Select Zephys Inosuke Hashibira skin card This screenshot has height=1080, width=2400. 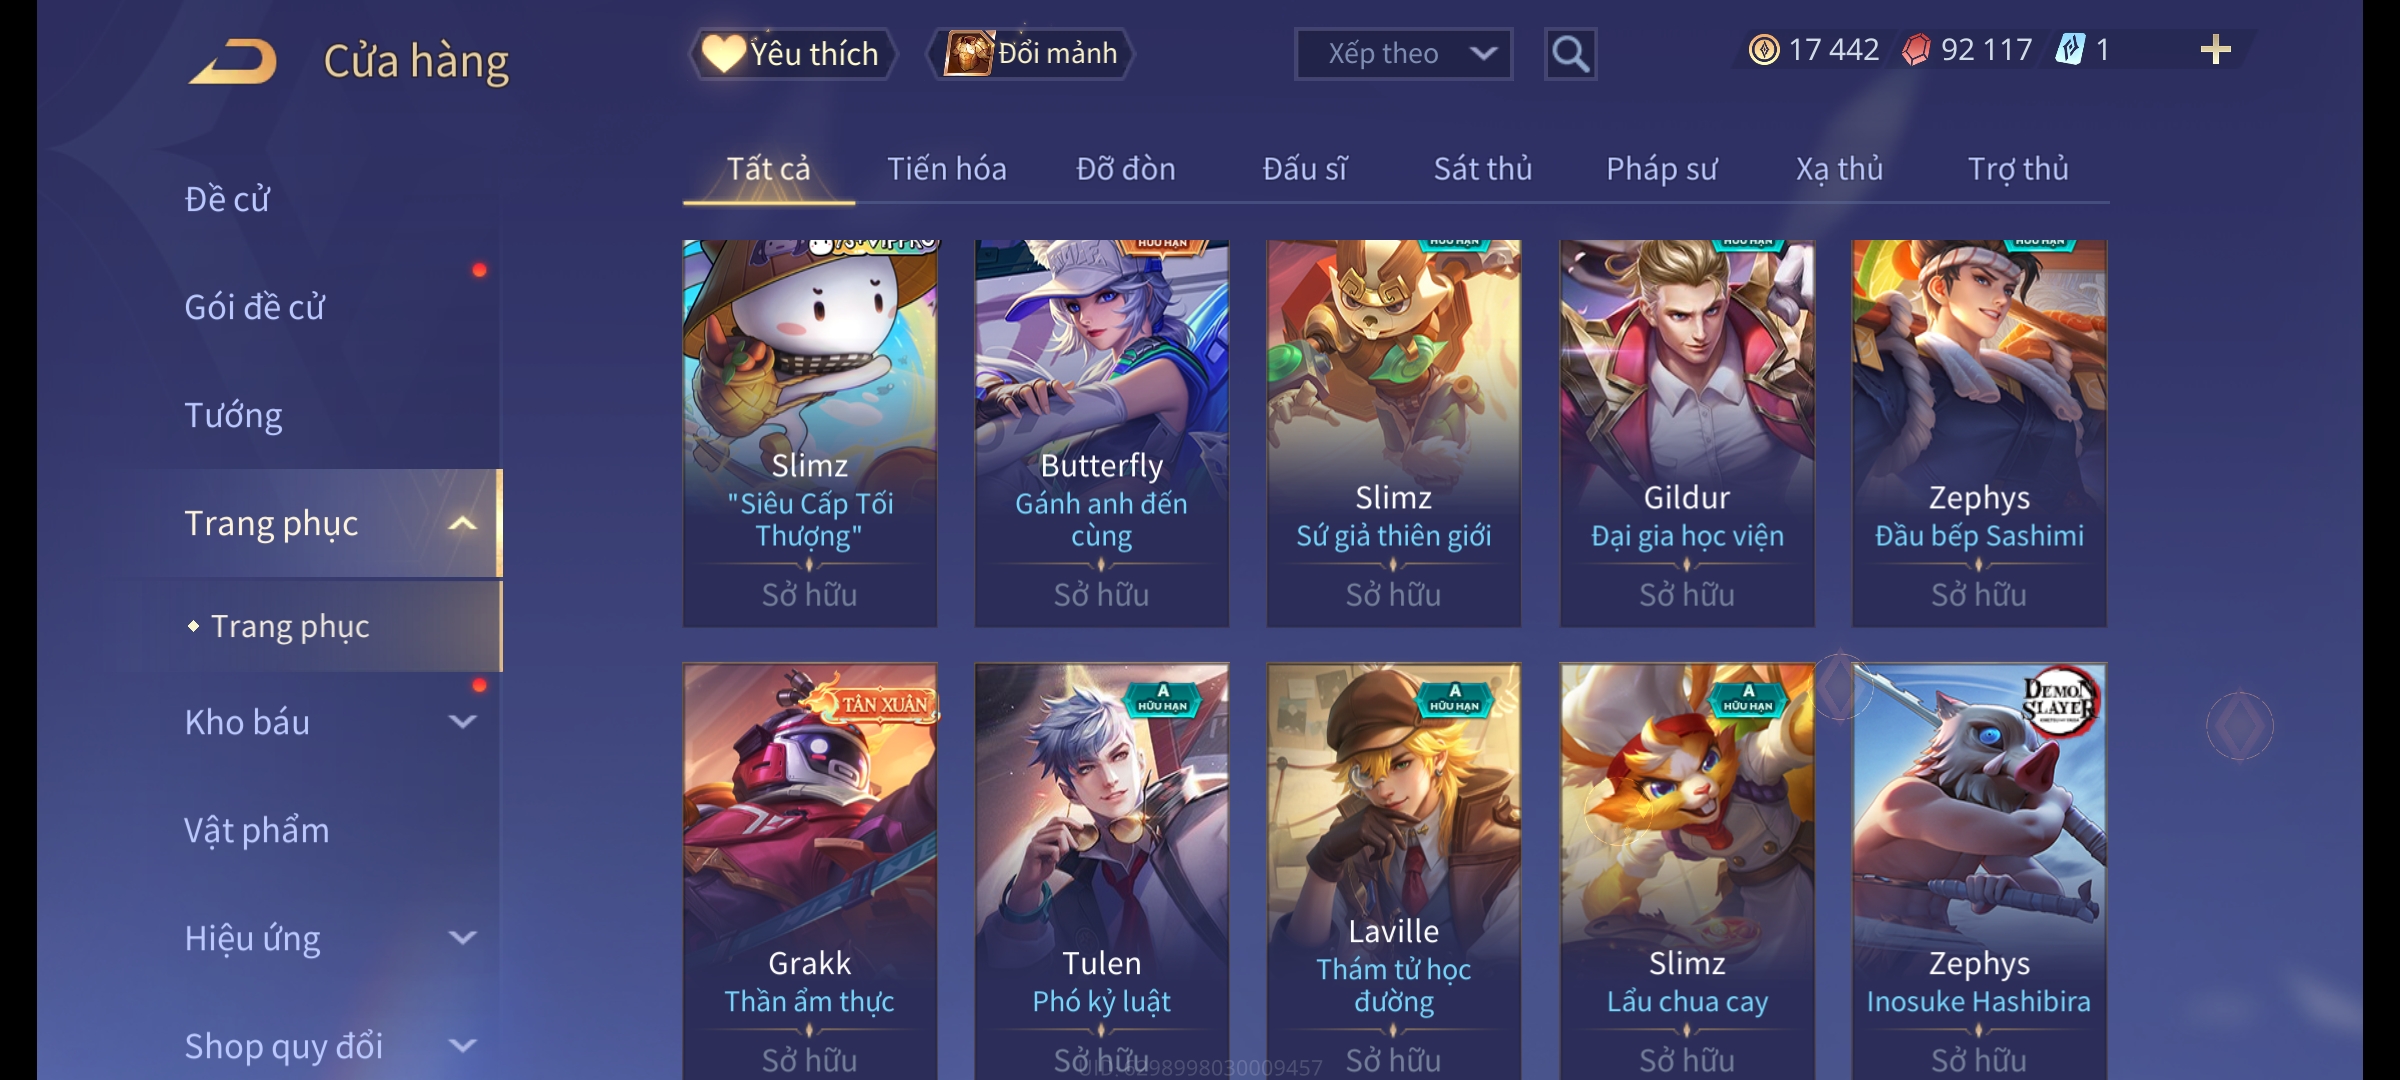click(x=1979, y=871)
